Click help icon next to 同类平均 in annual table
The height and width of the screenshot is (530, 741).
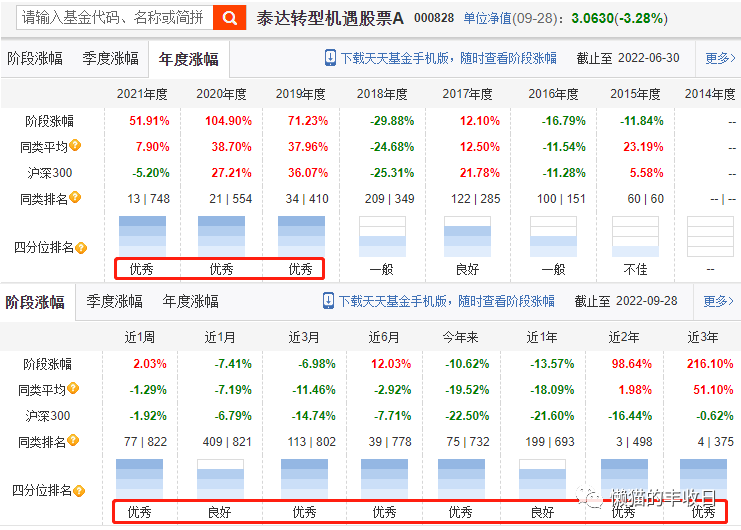click(75, 146)
